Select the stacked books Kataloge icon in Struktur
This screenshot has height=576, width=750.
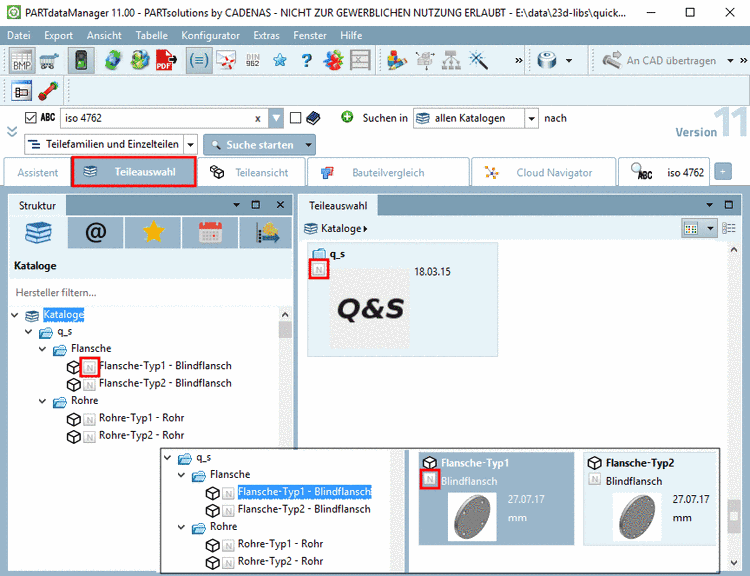[38, 233]
